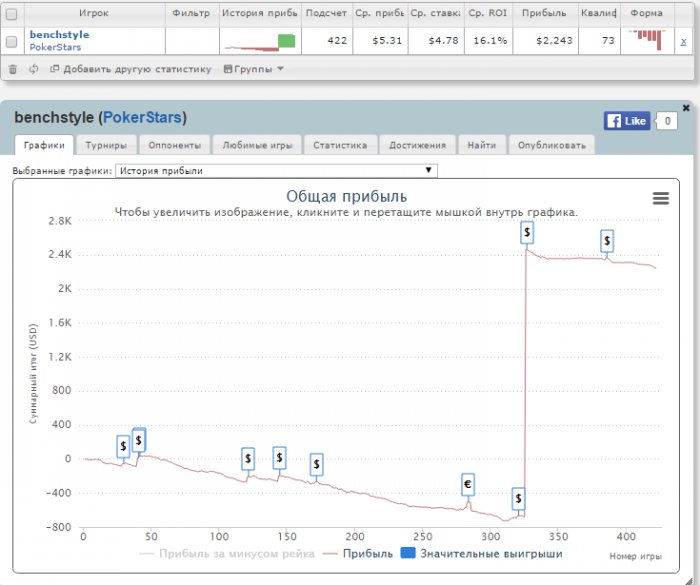Image resolution: width=700 pixels, height=585 pixels.
Task: Click the € significant win marker
Action: 467,484
